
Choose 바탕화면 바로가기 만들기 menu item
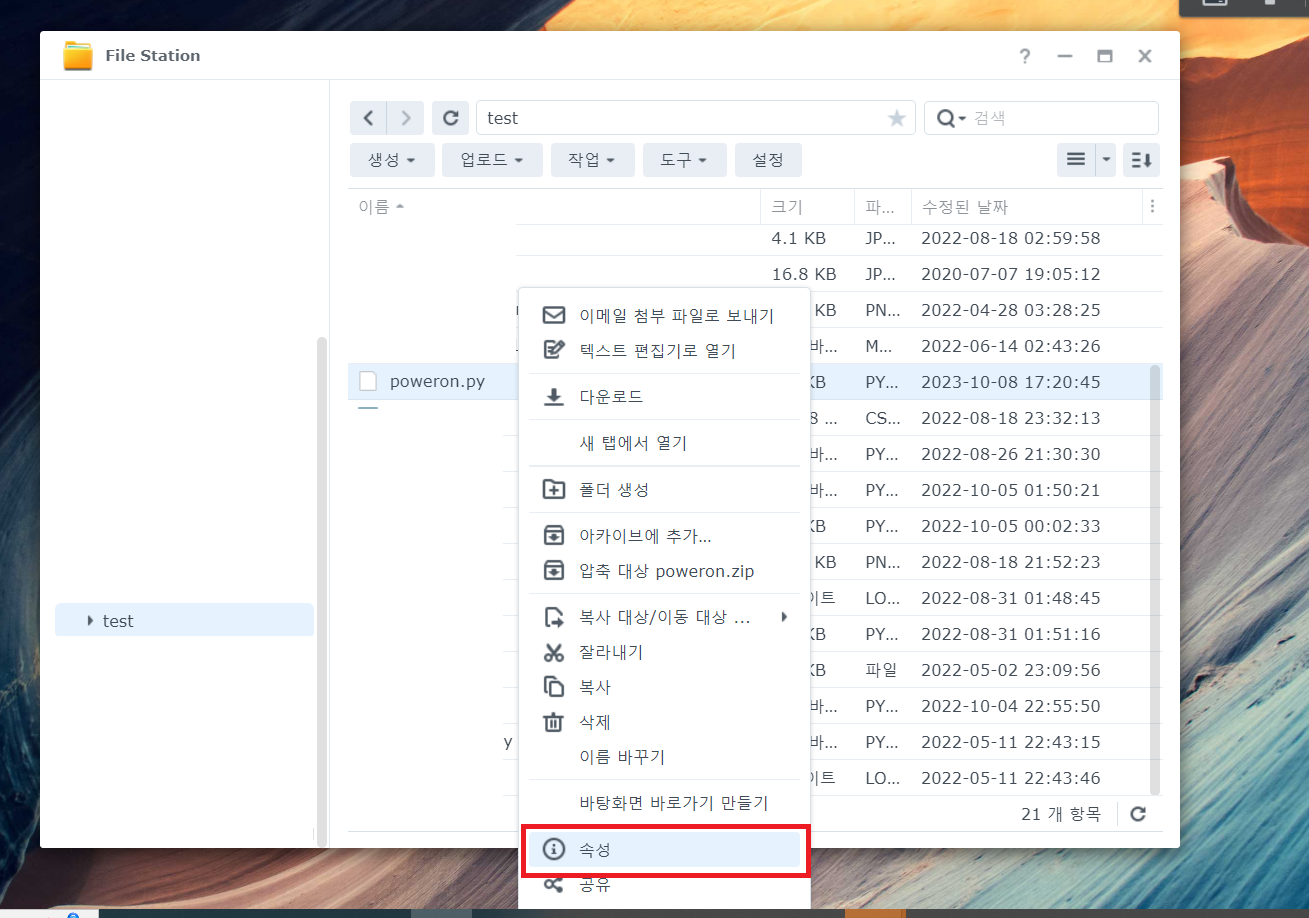664,803
